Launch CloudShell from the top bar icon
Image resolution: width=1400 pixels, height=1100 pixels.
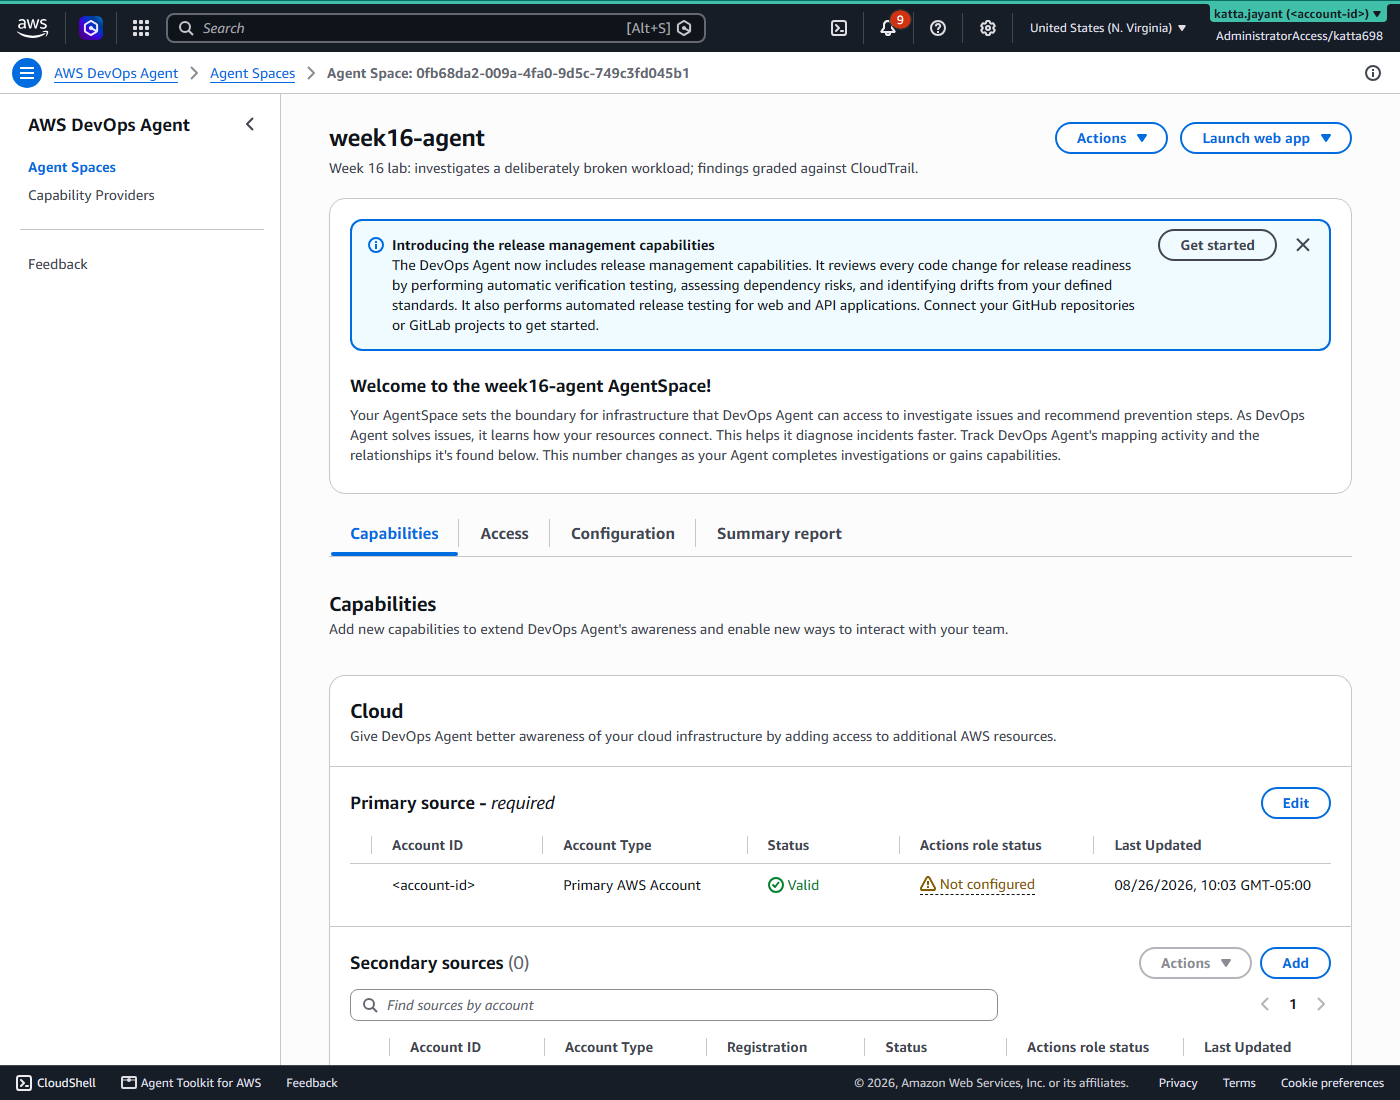[839, 28]
